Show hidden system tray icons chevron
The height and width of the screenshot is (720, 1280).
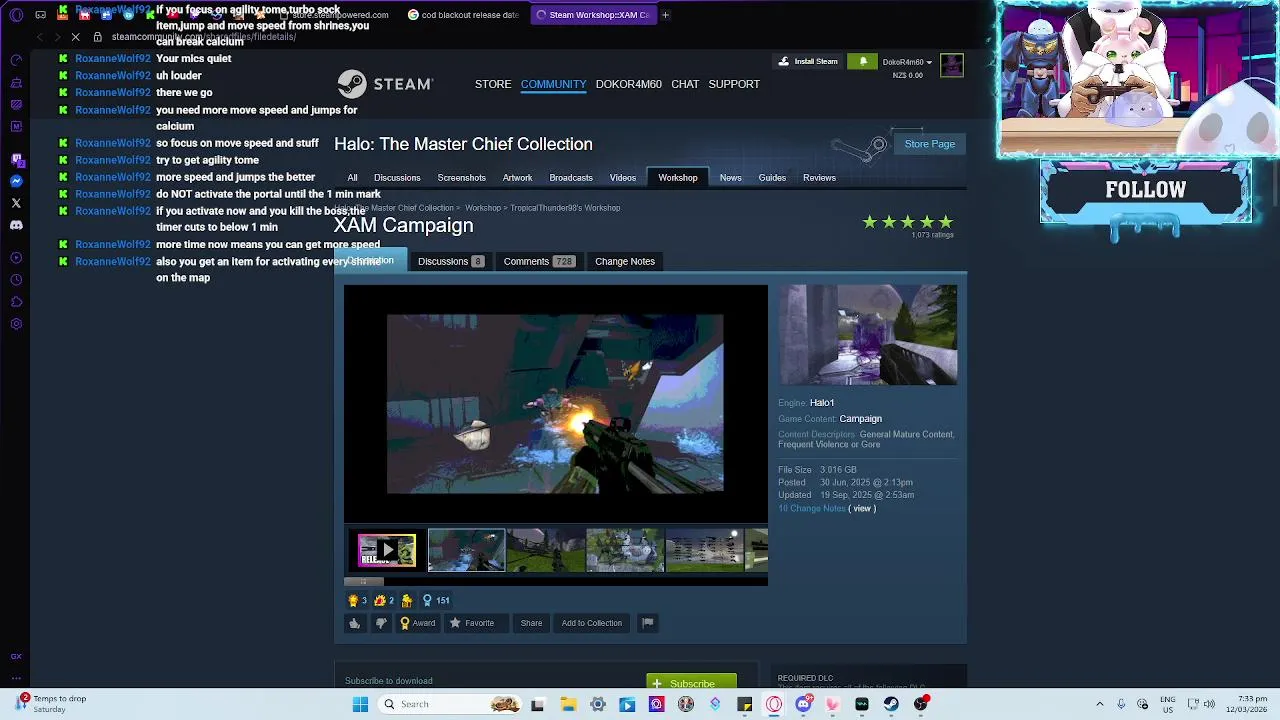click(x=1099, y=704)
